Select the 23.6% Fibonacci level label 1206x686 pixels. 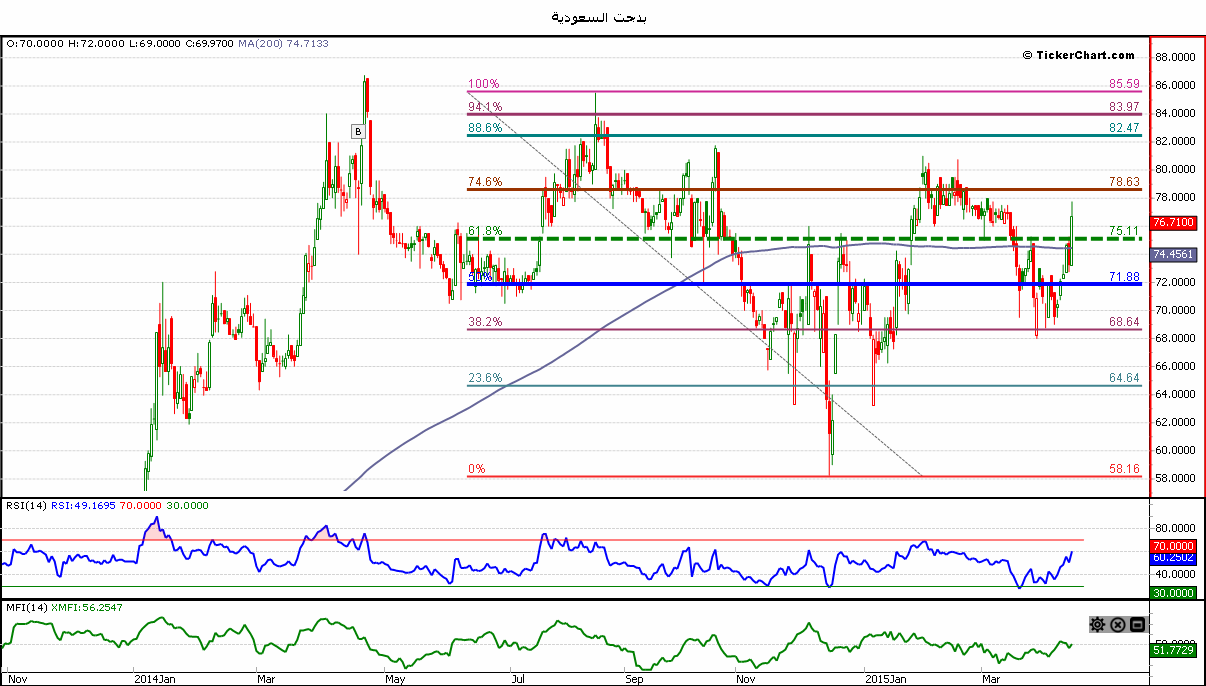click(485, 378)
